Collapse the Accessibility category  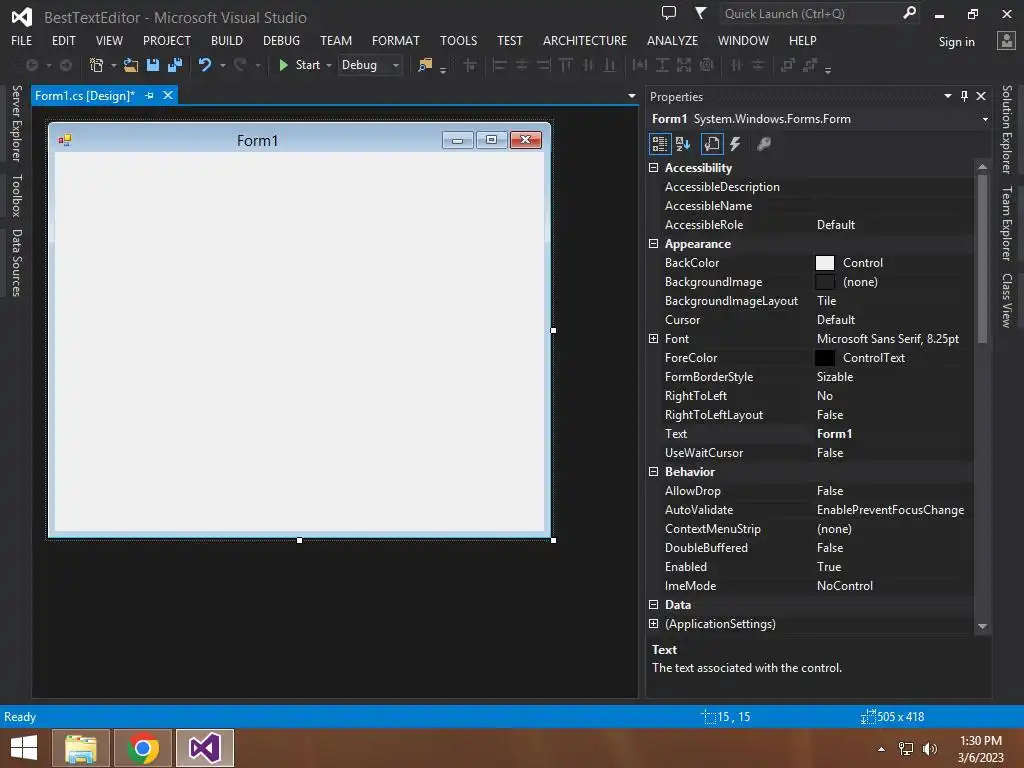pos(653,168)
